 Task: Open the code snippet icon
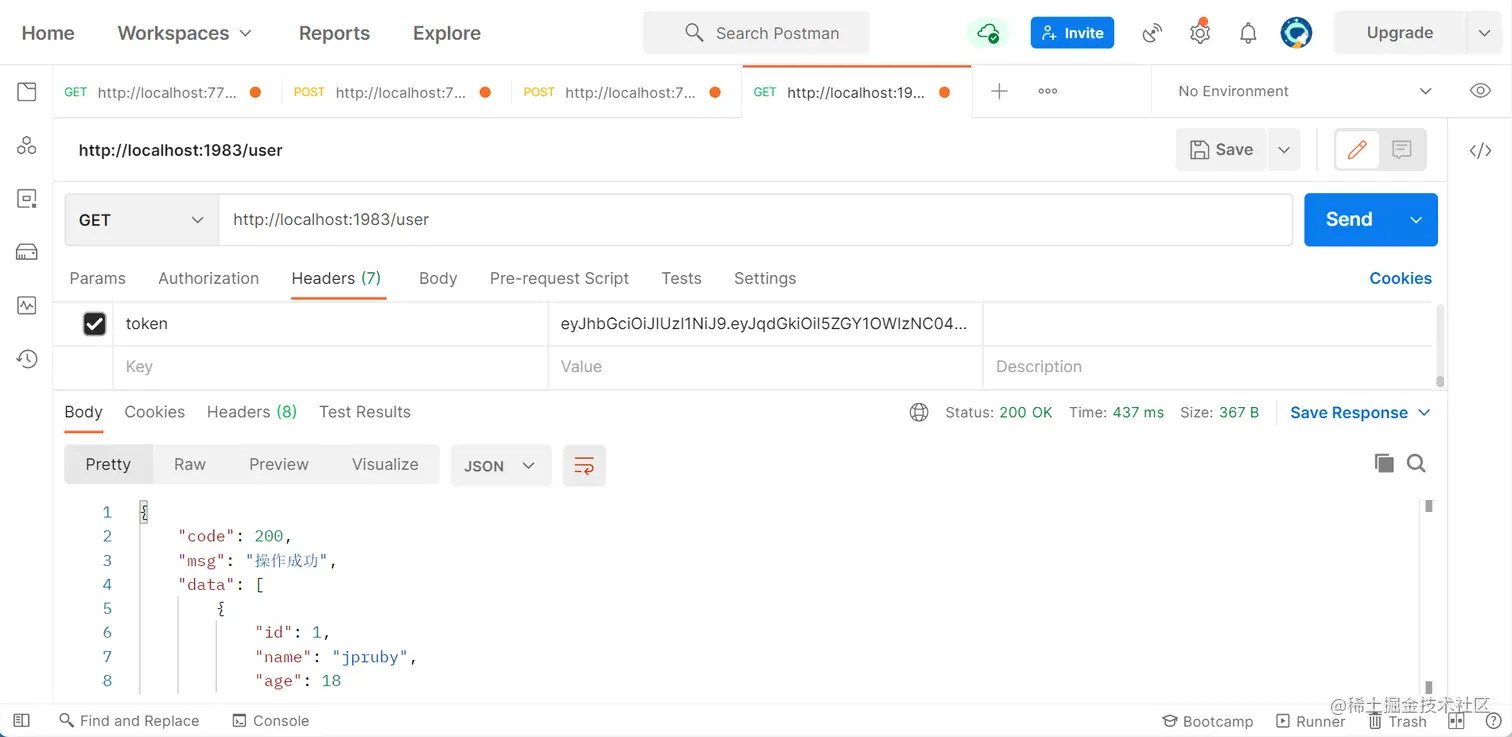point(1480,150)
